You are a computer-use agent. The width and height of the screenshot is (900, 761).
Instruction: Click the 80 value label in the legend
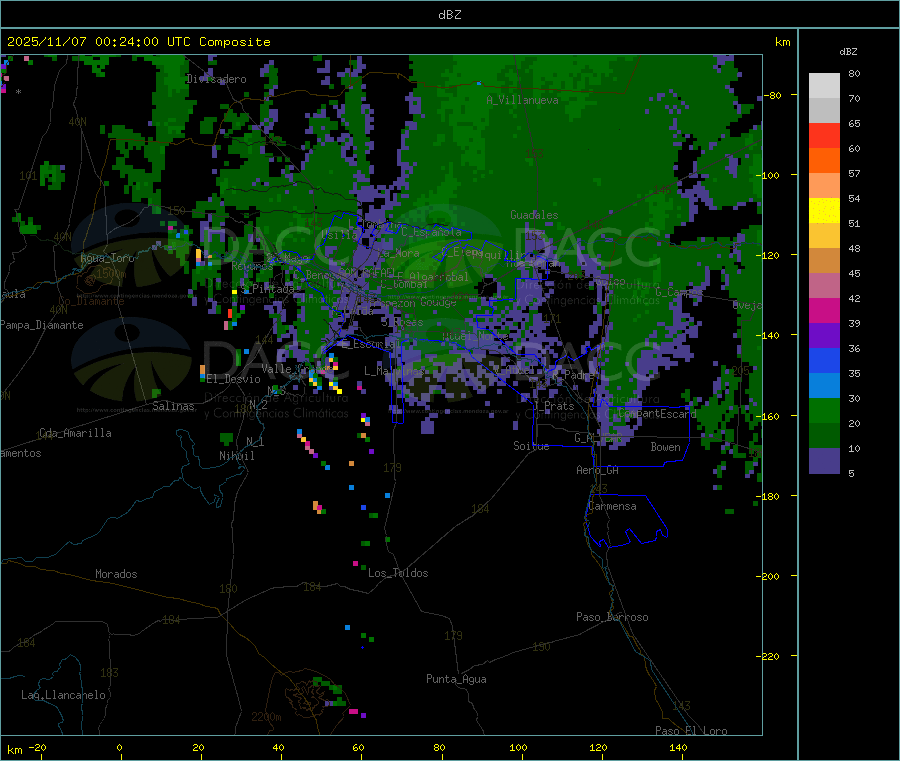pos(854,73)
